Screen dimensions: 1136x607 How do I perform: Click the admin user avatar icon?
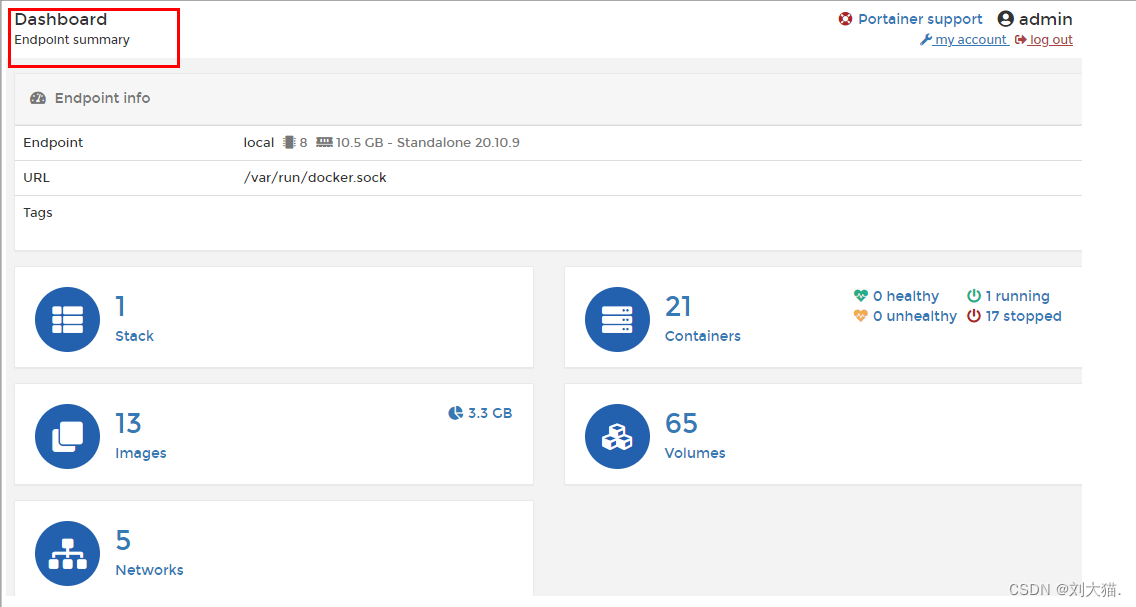click(x=1006, y=19)
